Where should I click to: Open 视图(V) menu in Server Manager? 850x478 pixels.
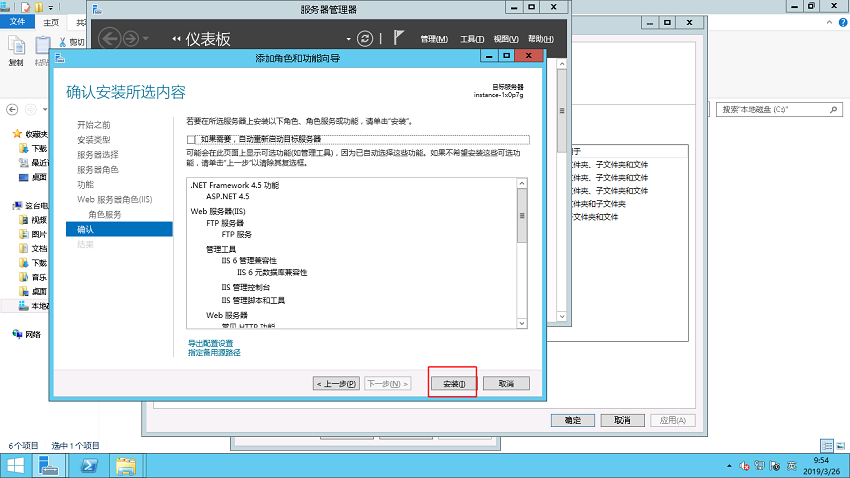pos(505,39)
